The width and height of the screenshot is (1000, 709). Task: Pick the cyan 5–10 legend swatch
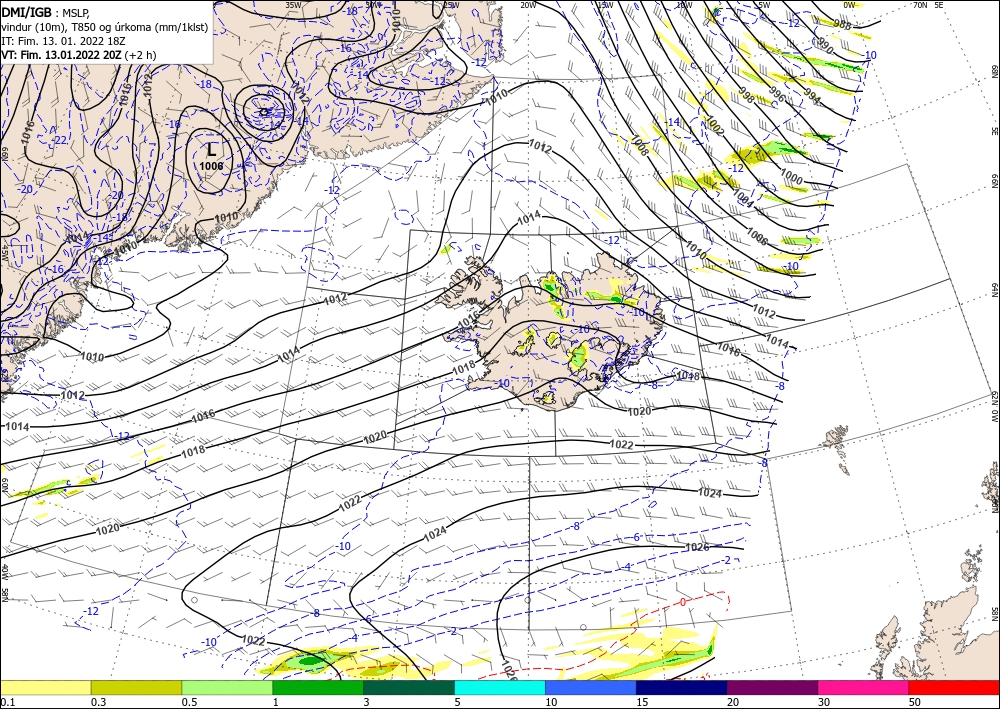(500, 687)
